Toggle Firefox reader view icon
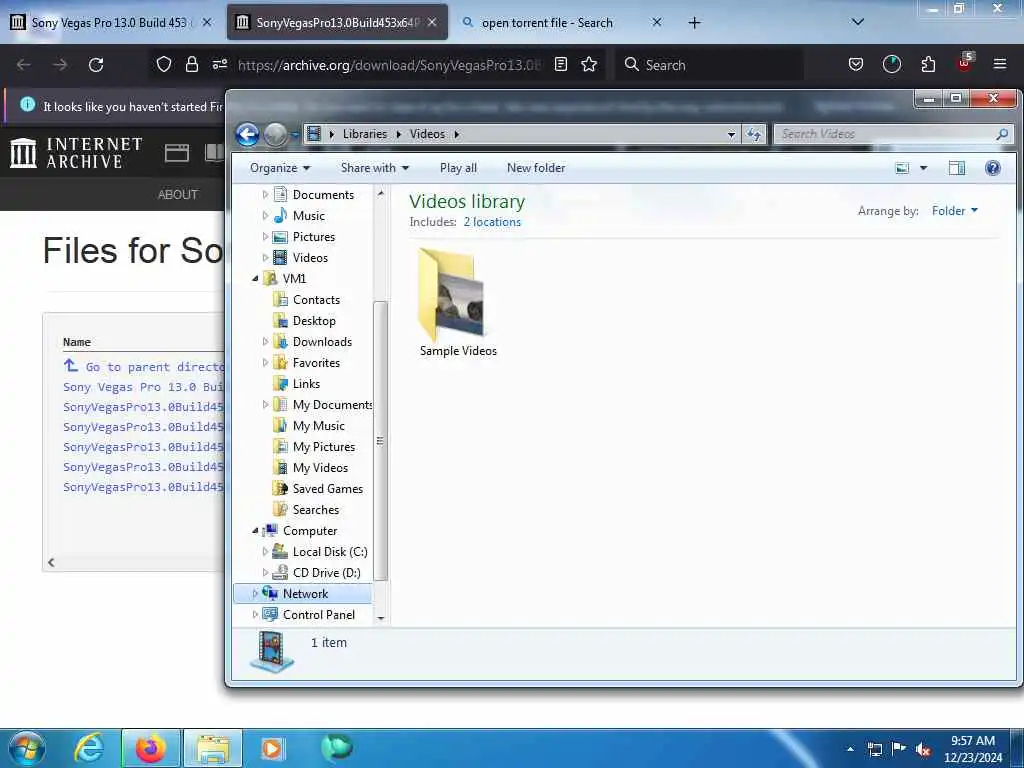This screenshot has height=768, width=1024. click(x=560, y=64)
